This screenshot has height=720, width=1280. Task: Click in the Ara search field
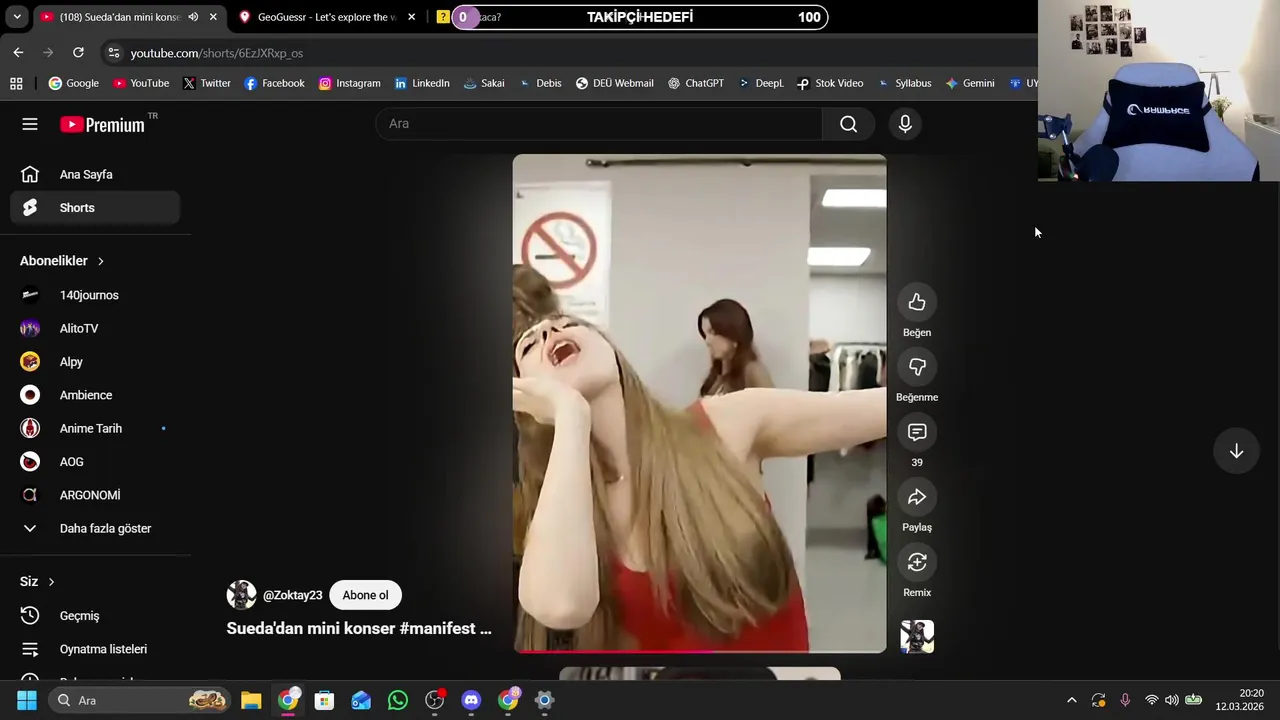coord(599,124)
